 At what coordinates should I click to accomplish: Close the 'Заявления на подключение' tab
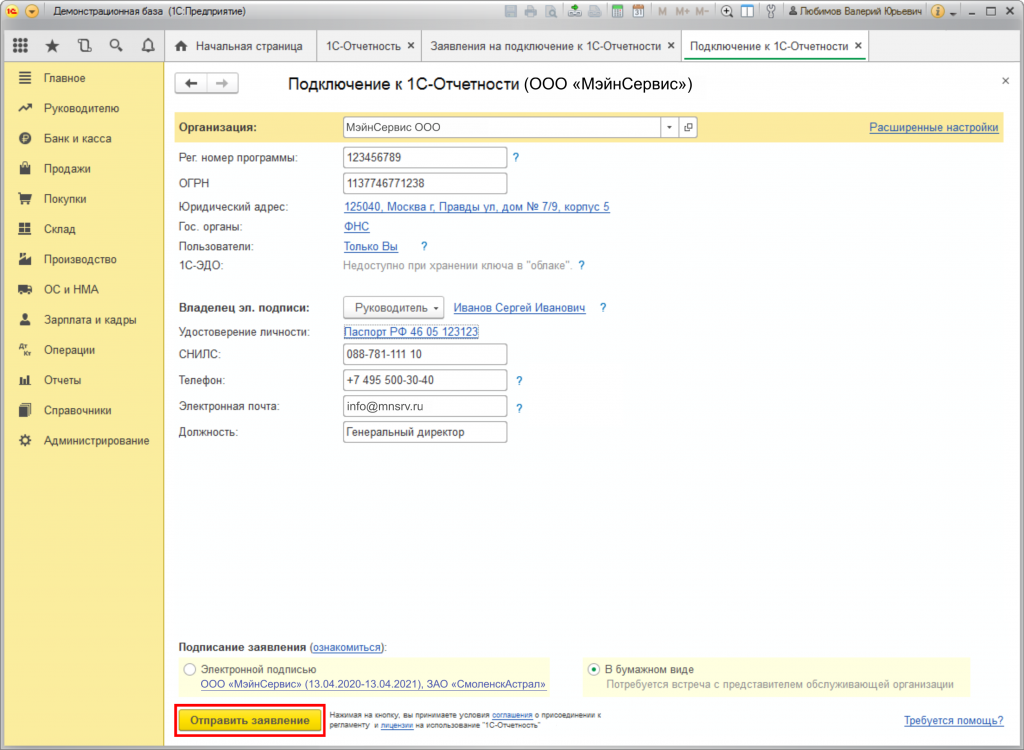[x=671, y=46]
